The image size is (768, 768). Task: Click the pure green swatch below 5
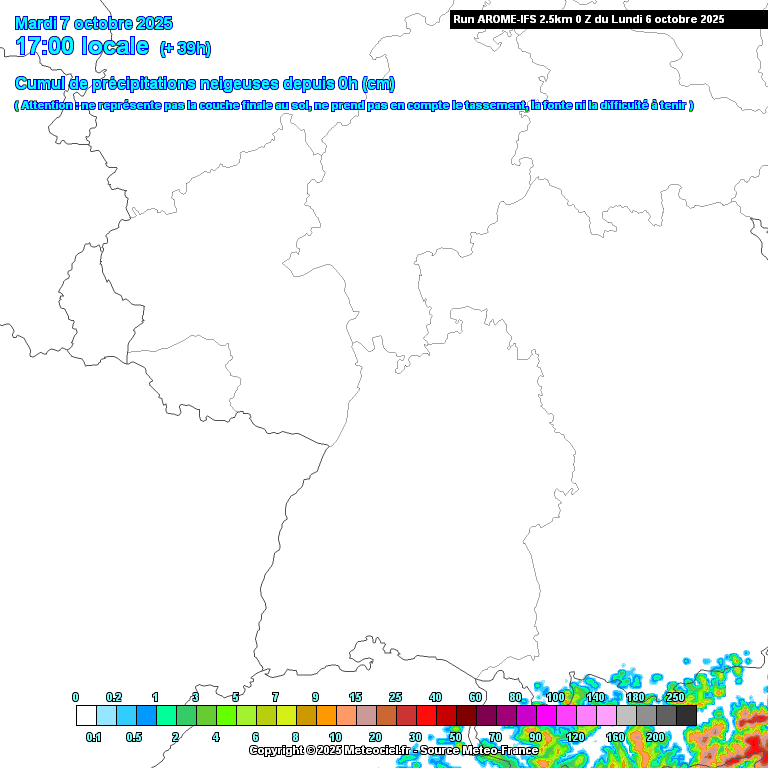(x=226, y=715)
